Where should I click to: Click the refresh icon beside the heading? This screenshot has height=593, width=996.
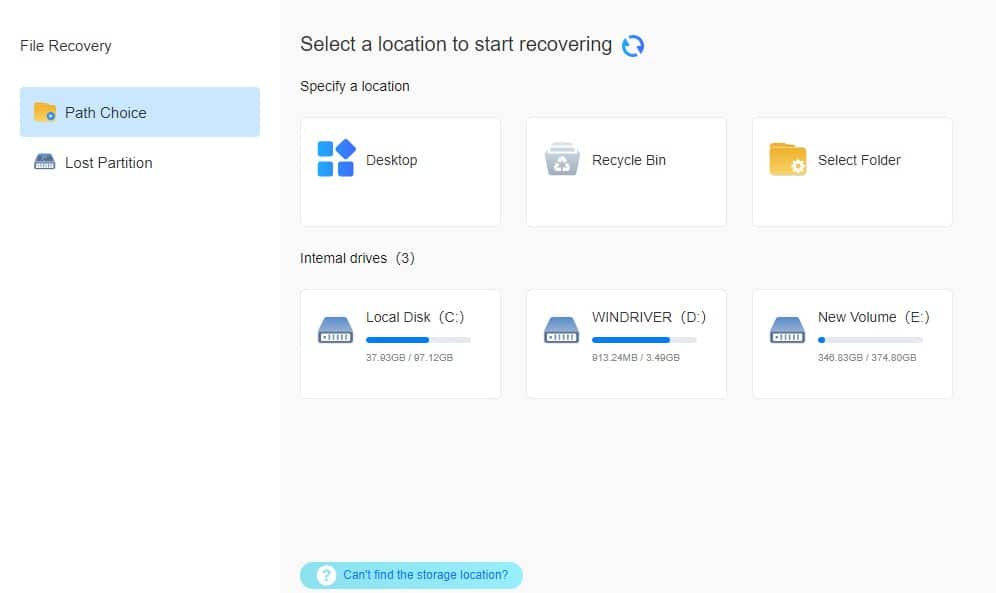tap(633, 46)
